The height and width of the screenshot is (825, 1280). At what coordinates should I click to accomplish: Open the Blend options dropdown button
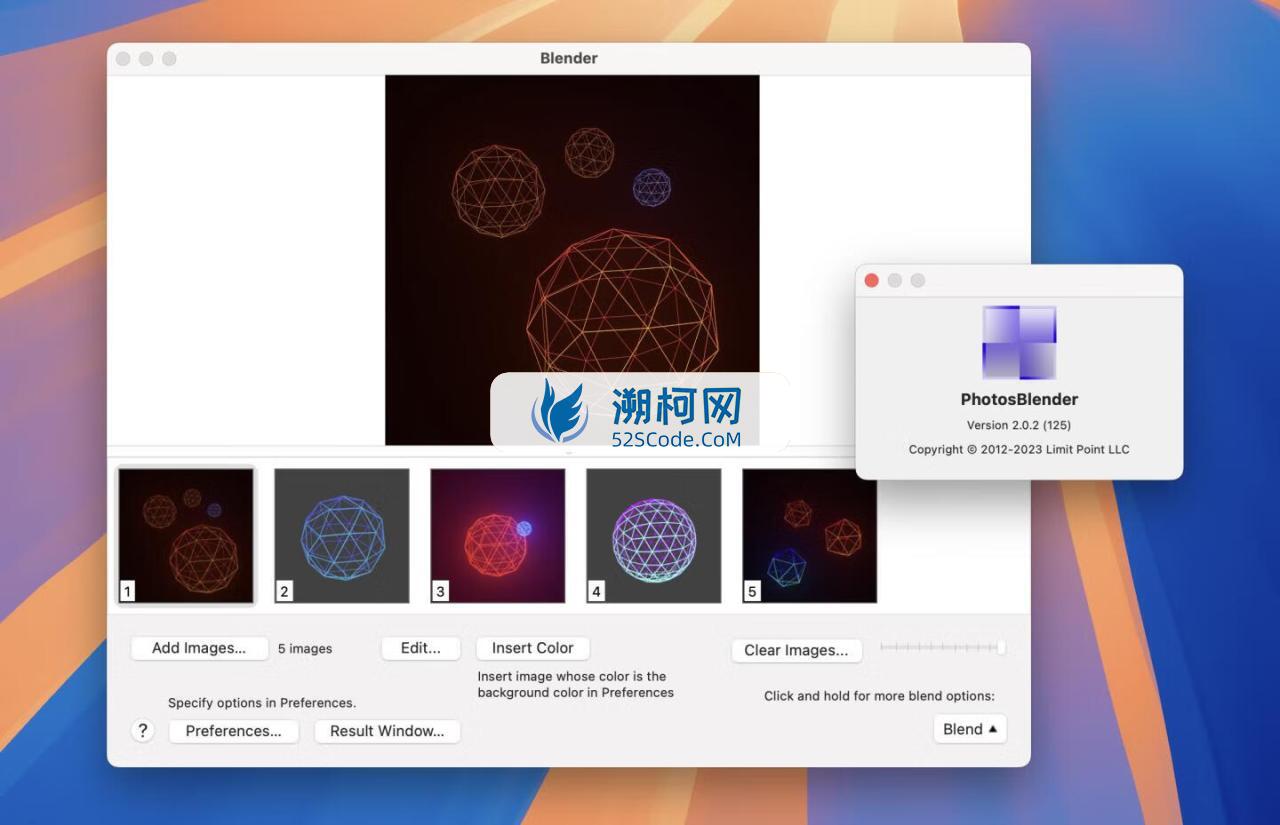tap(970, 729)
